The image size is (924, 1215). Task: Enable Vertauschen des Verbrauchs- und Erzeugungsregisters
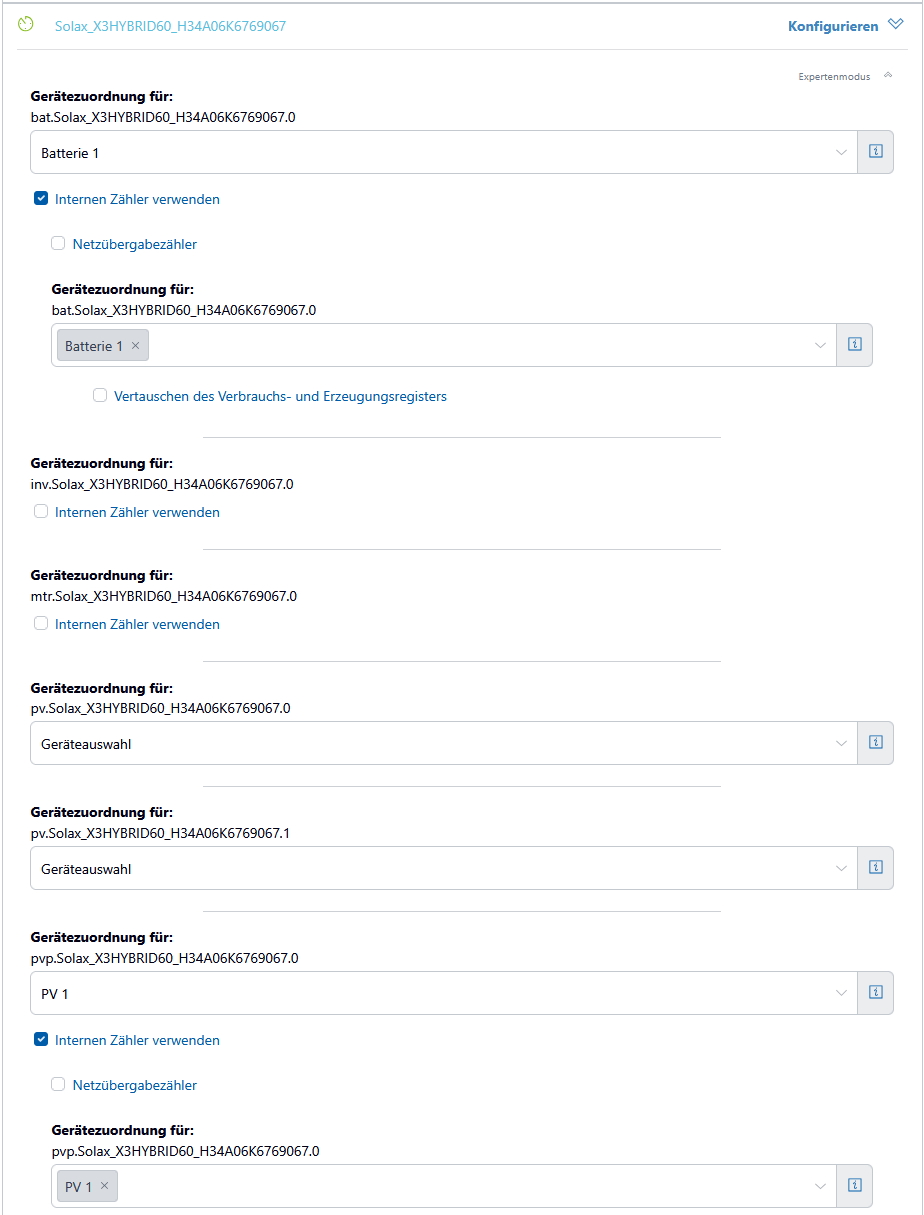tap(100, 395)
